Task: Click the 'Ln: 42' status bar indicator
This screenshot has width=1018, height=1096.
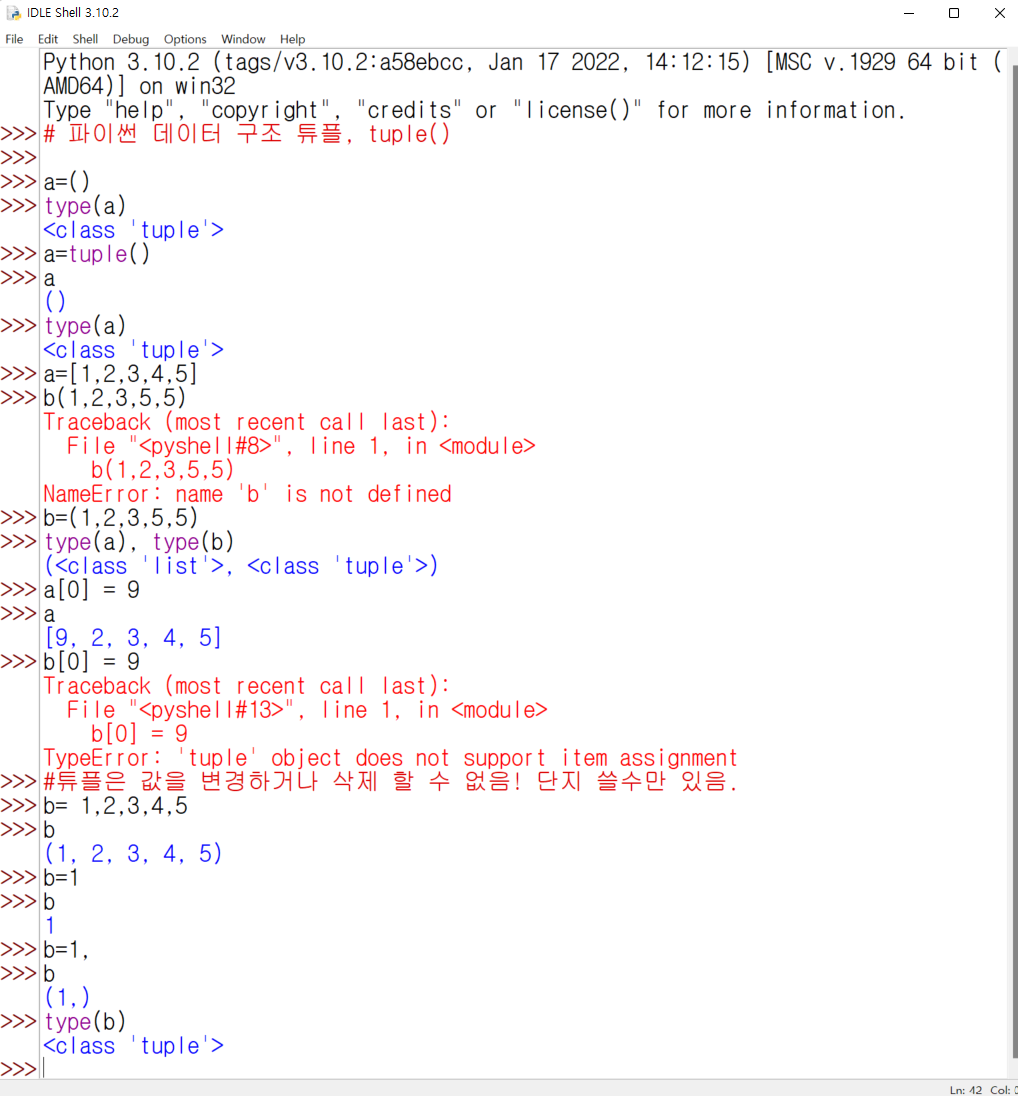Action: 966,1090
